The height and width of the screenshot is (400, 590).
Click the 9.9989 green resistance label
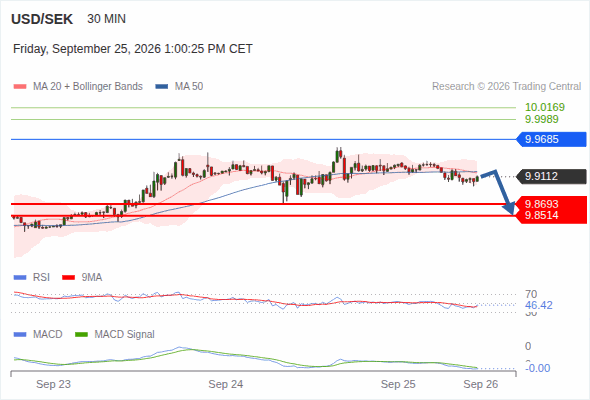coord(541,119)
